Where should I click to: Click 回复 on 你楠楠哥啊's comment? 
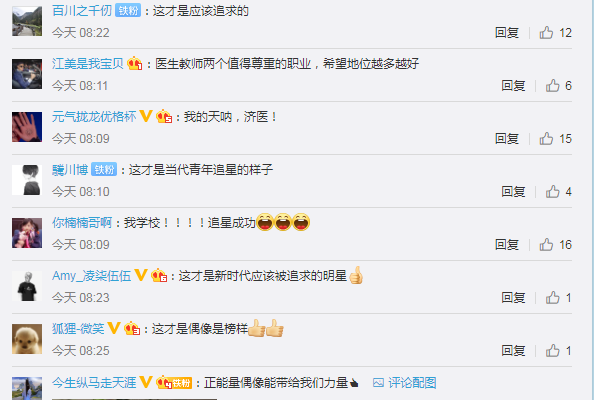pos(507,245)
